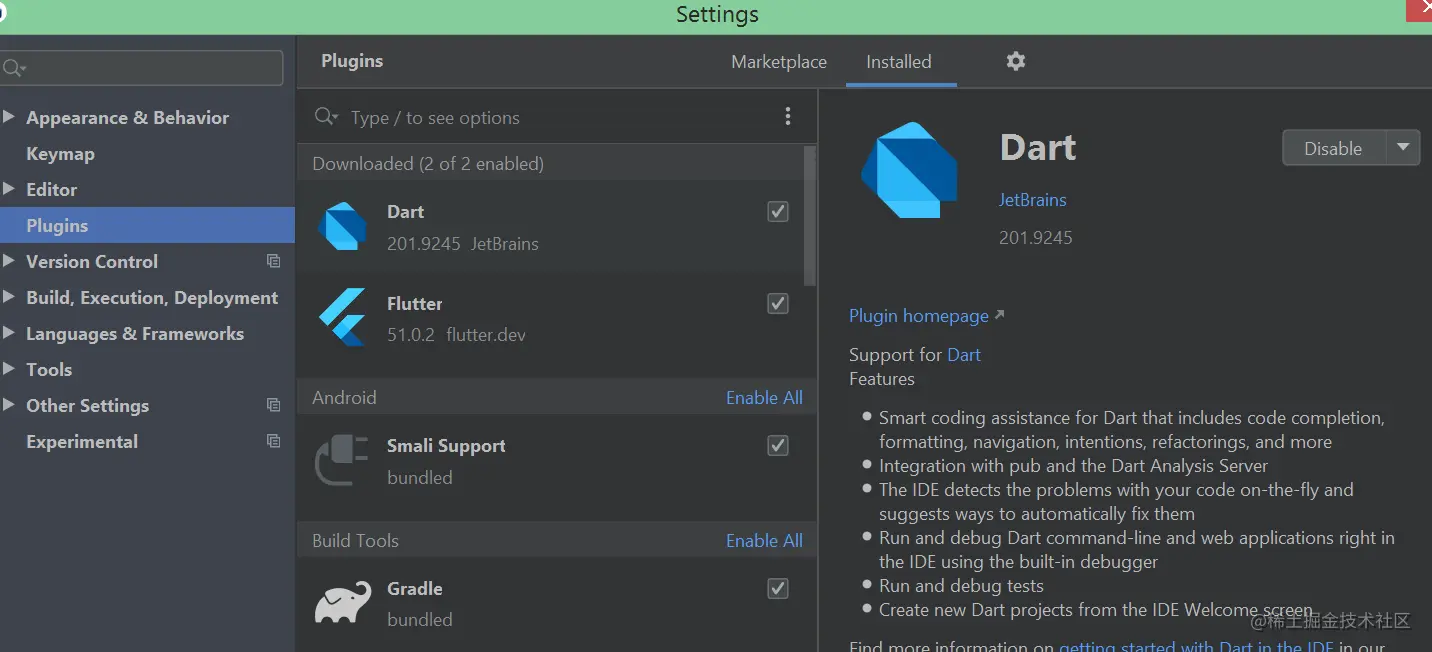Click the magnifier icon in plugin search
The height and width of the screenshot is (652, 1432).
point(325,117)
